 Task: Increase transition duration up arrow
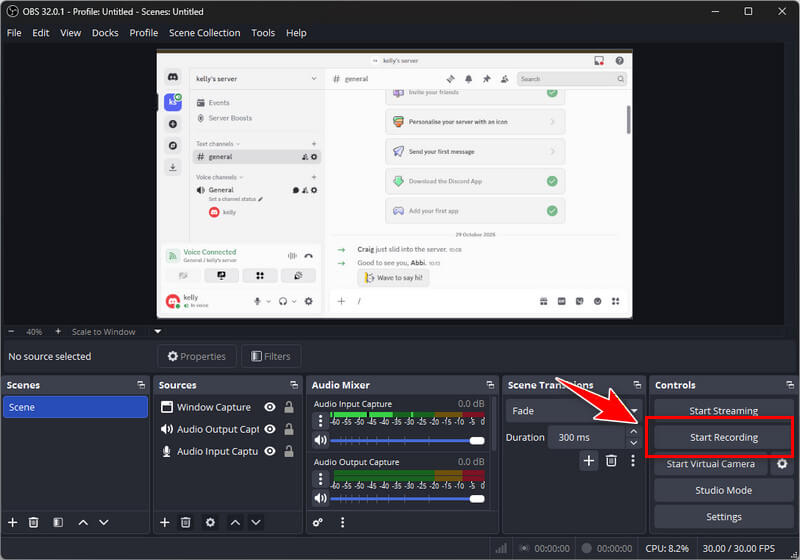coord(634,431)
